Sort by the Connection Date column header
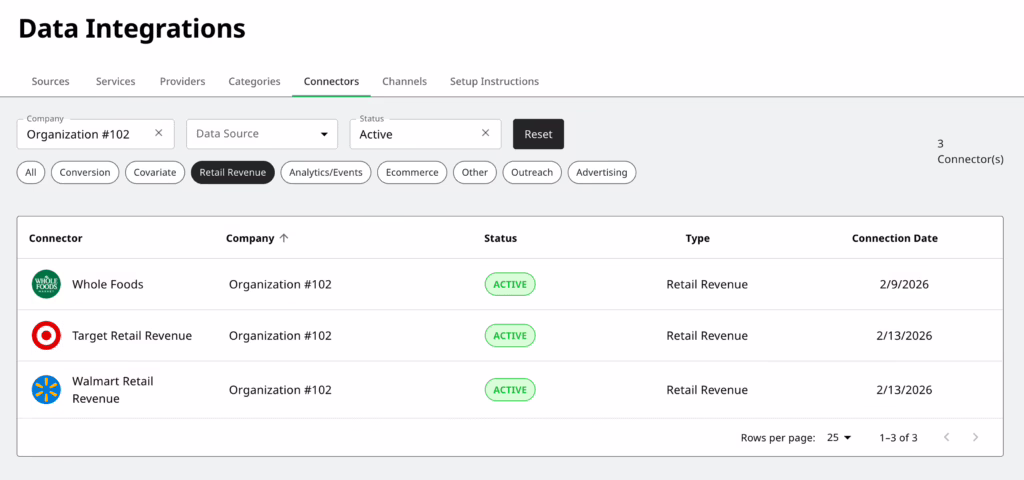The width and height of the screenshot is (1024, 480). (895, 238)
